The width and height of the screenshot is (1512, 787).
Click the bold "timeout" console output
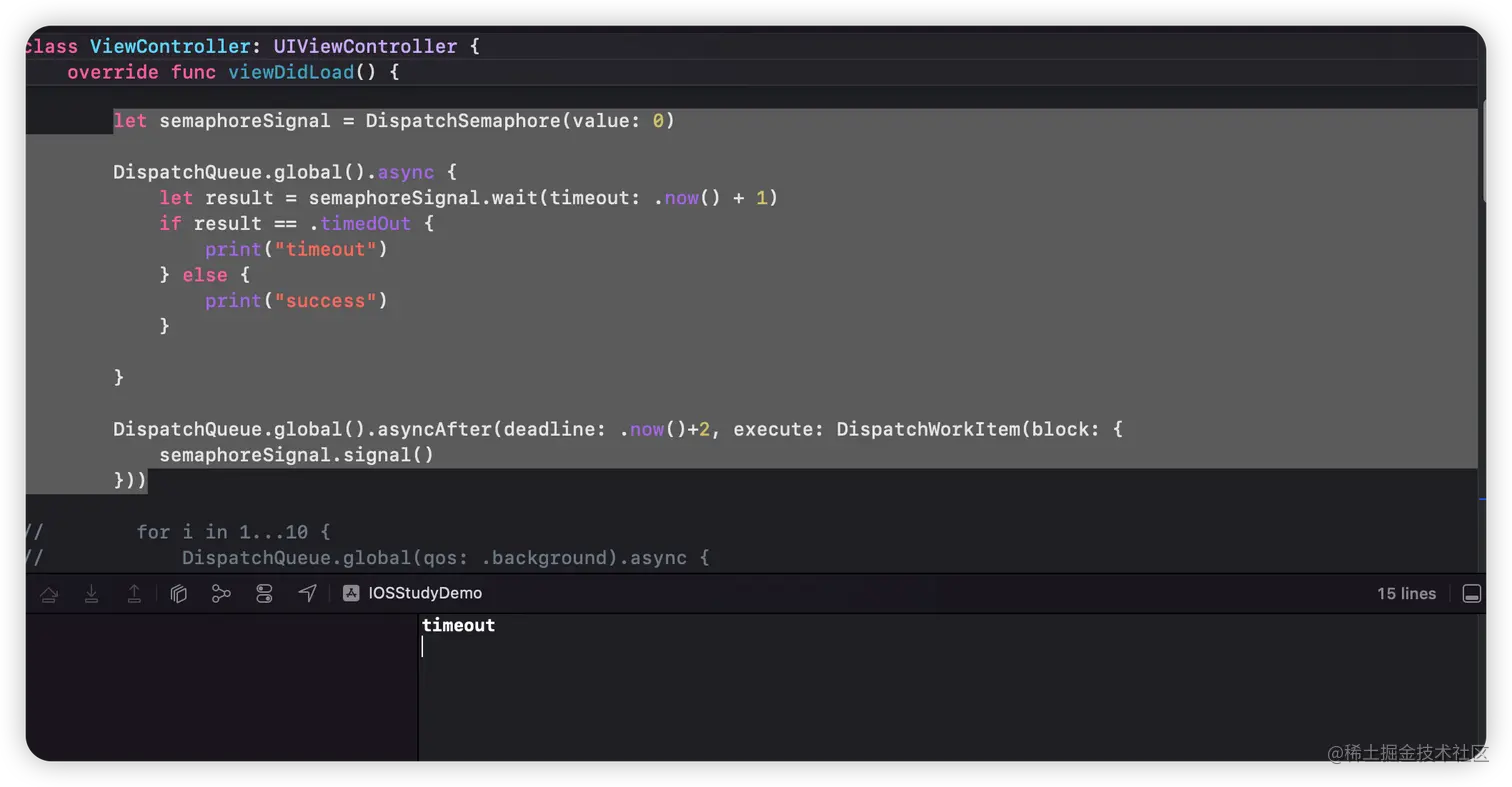click(458, 626)
